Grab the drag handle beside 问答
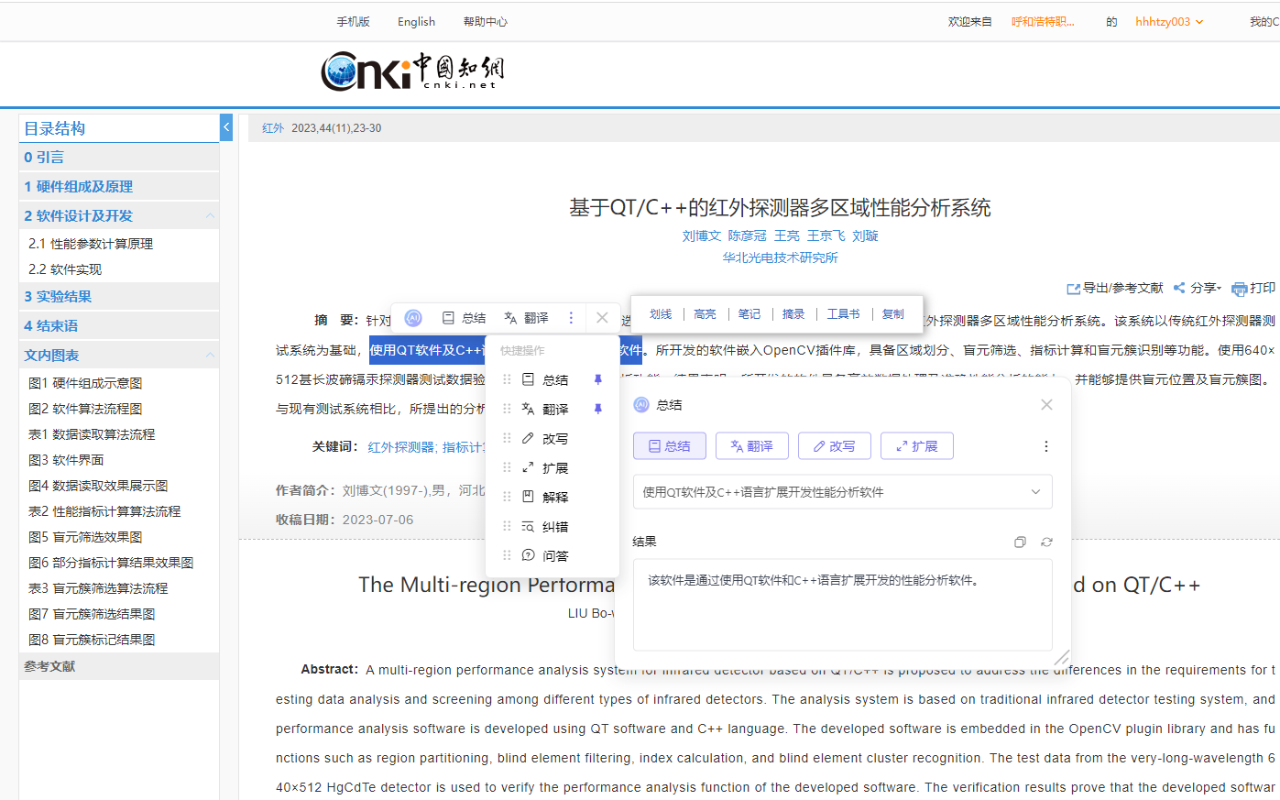Viewport: 1280px width, 800px height. pos(507,555)
